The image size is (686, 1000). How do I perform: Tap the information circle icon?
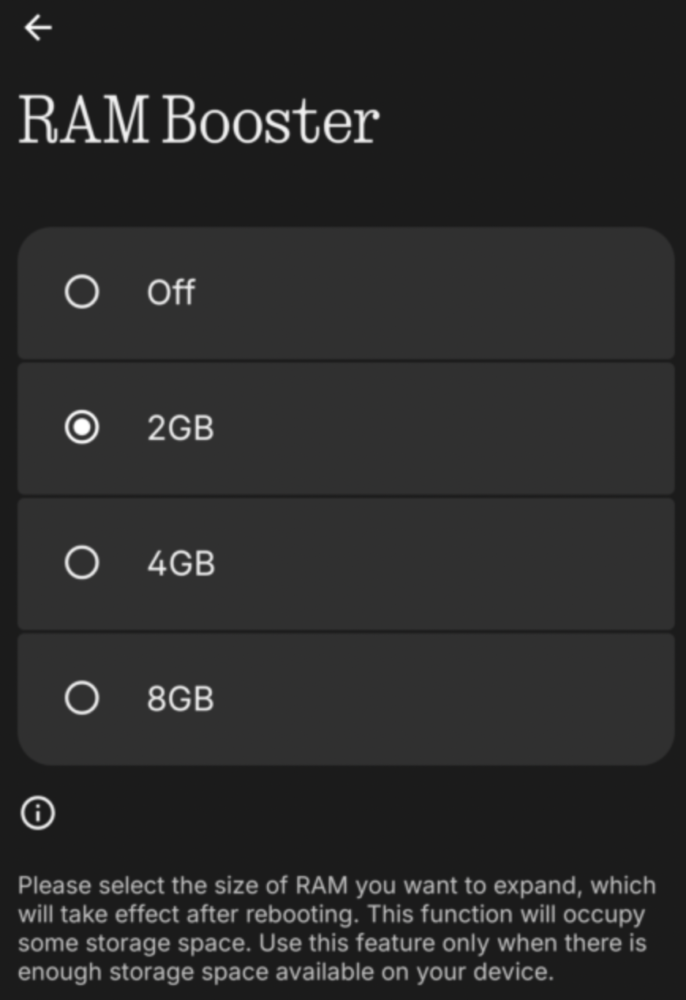(x=38, y=813)
